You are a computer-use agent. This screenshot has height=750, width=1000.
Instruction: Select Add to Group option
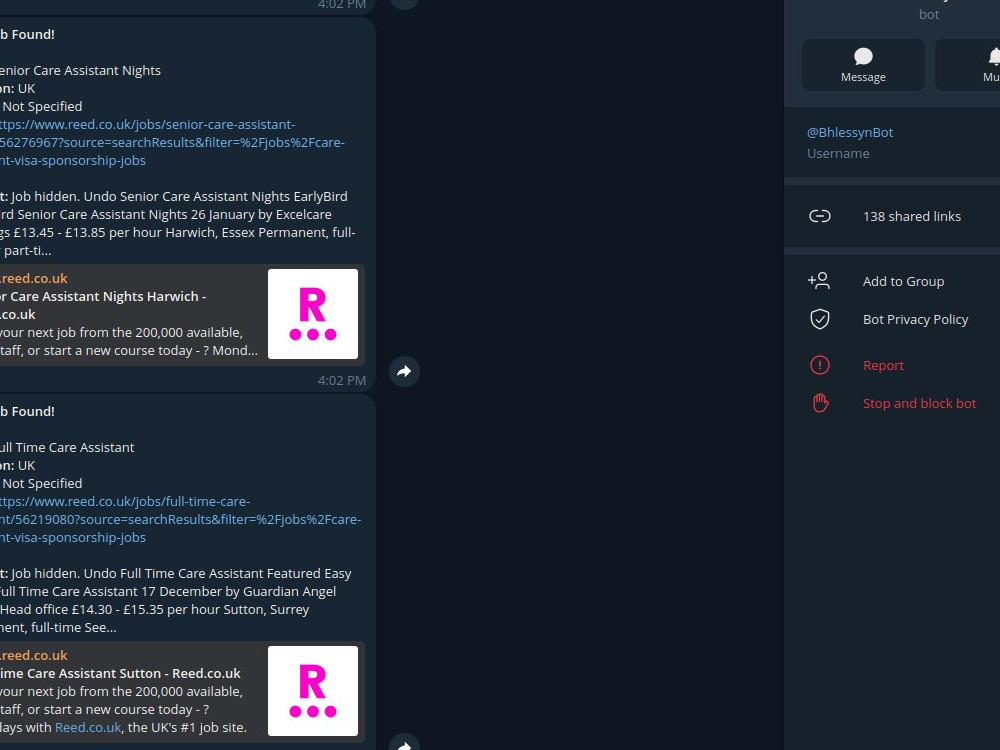[x=892, y=281]
